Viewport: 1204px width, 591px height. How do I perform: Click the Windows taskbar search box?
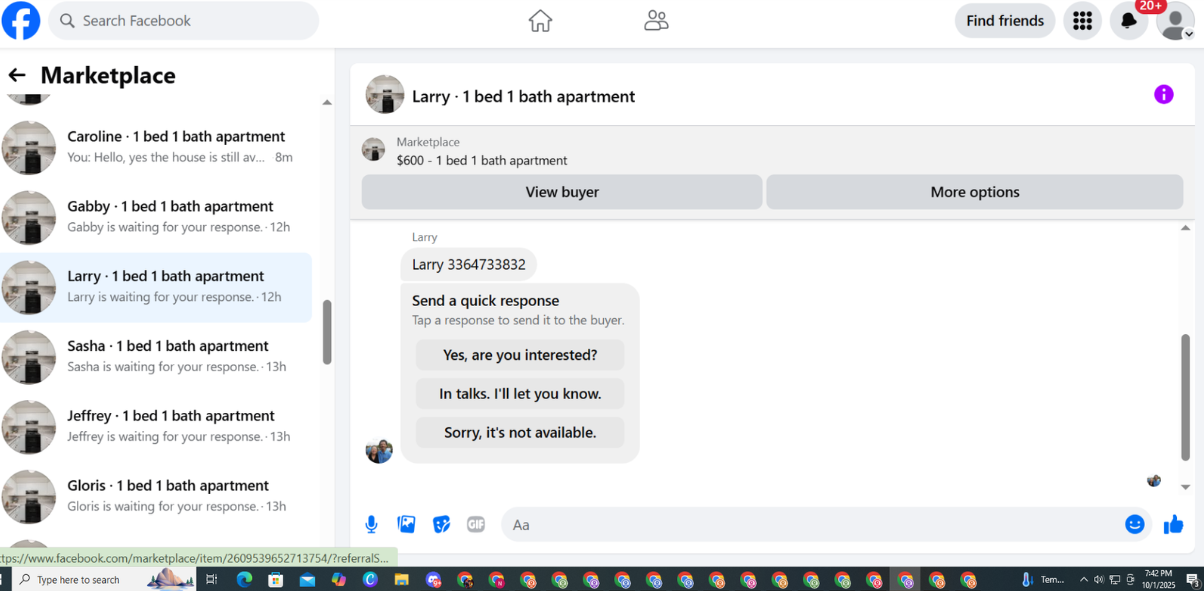(x=104, y=580)
